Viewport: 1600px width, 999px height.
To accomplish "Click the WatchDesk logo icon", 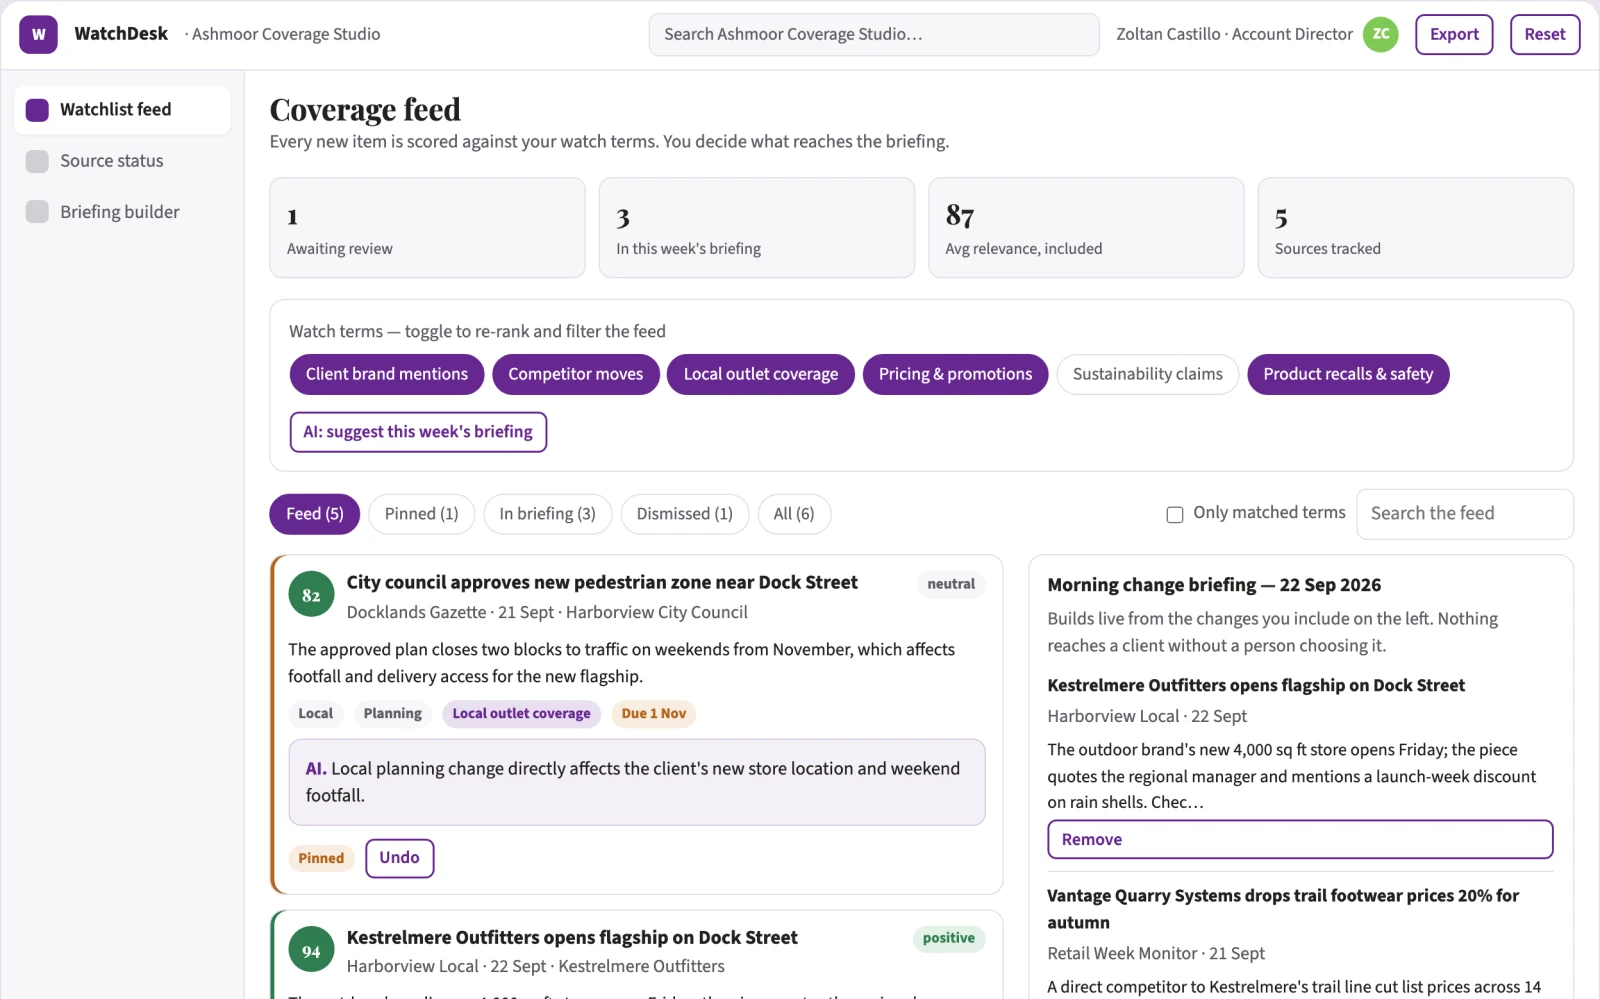I will tap(38, 34).
